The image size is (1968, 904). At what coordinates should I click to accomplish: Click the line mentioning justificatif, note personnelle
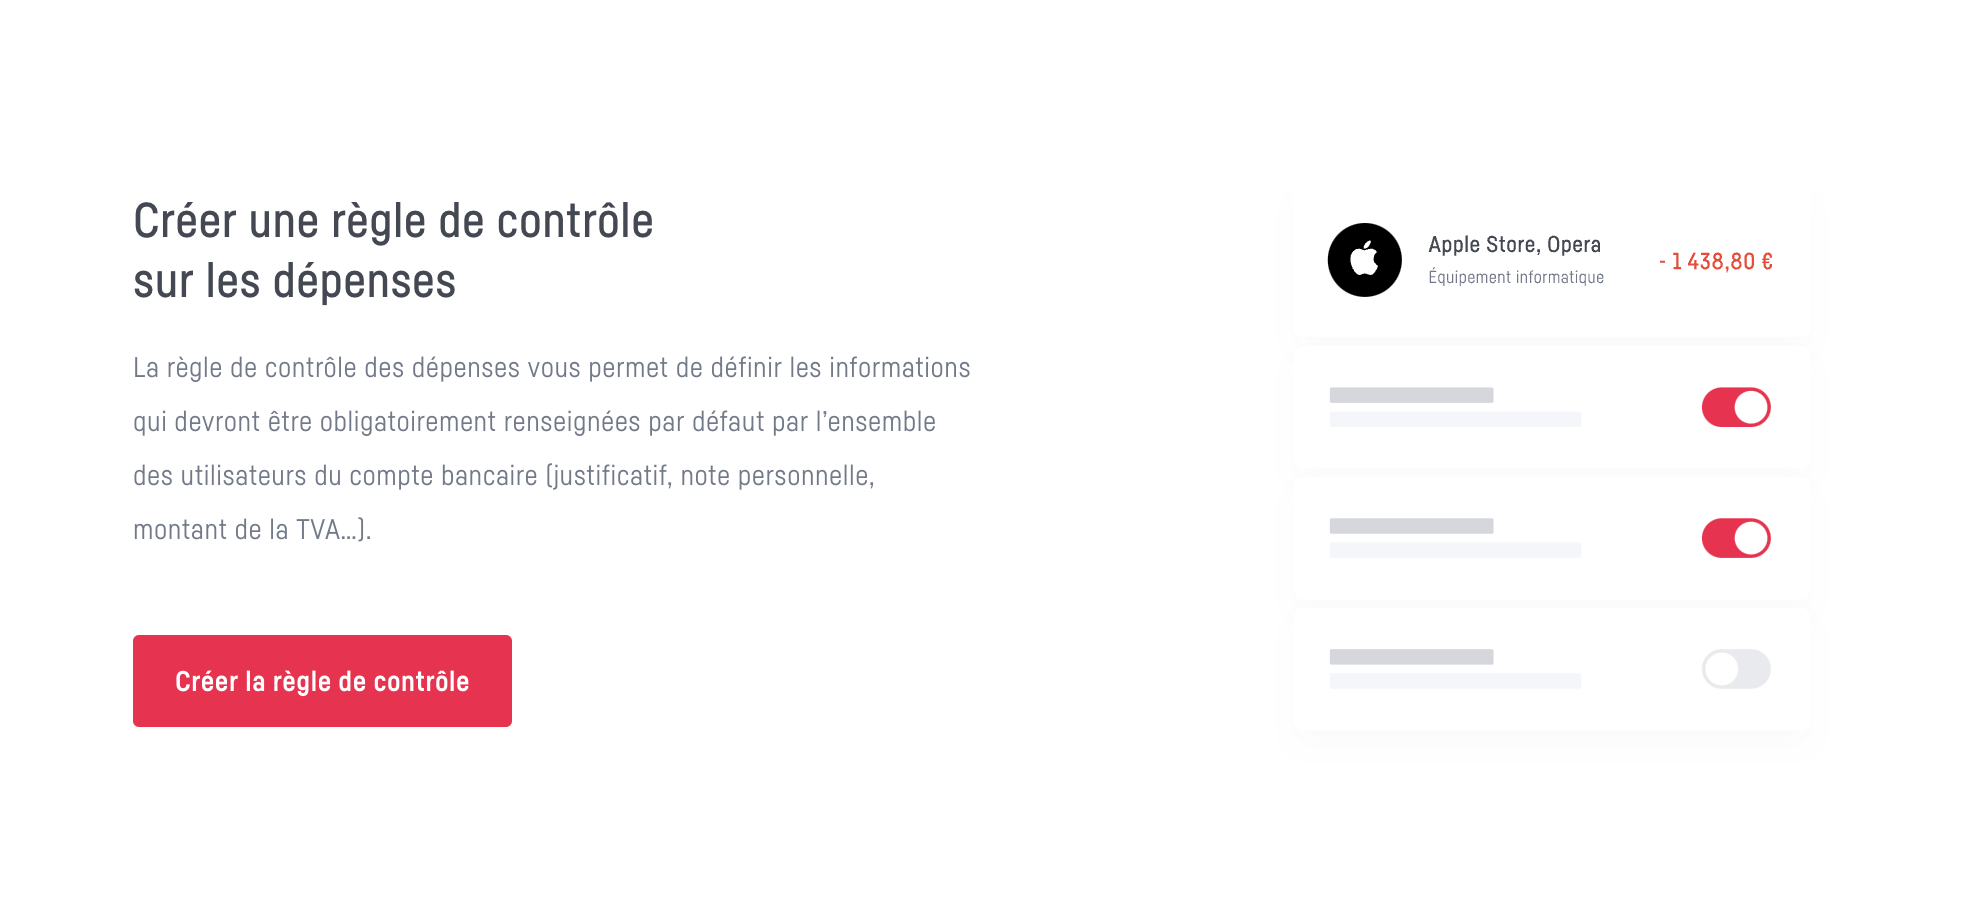pos(504,476)
